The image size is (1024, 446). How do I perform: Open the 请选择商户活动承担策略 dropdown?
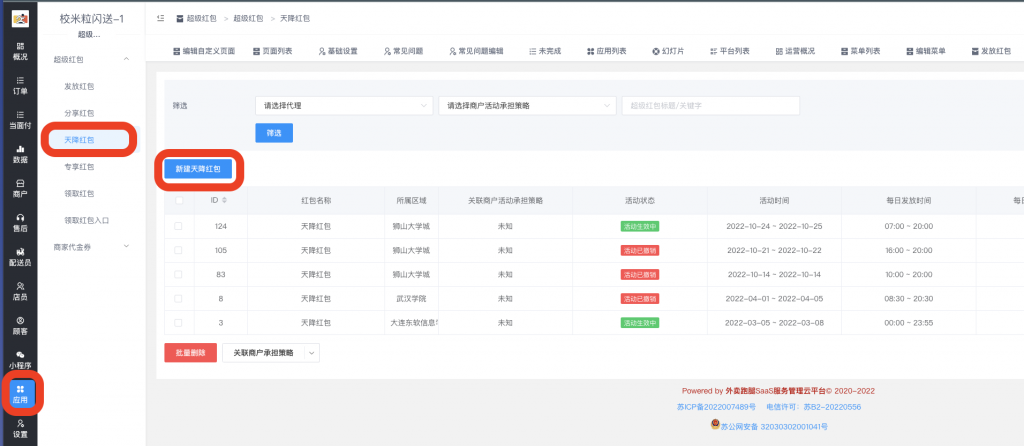point(528,106)
